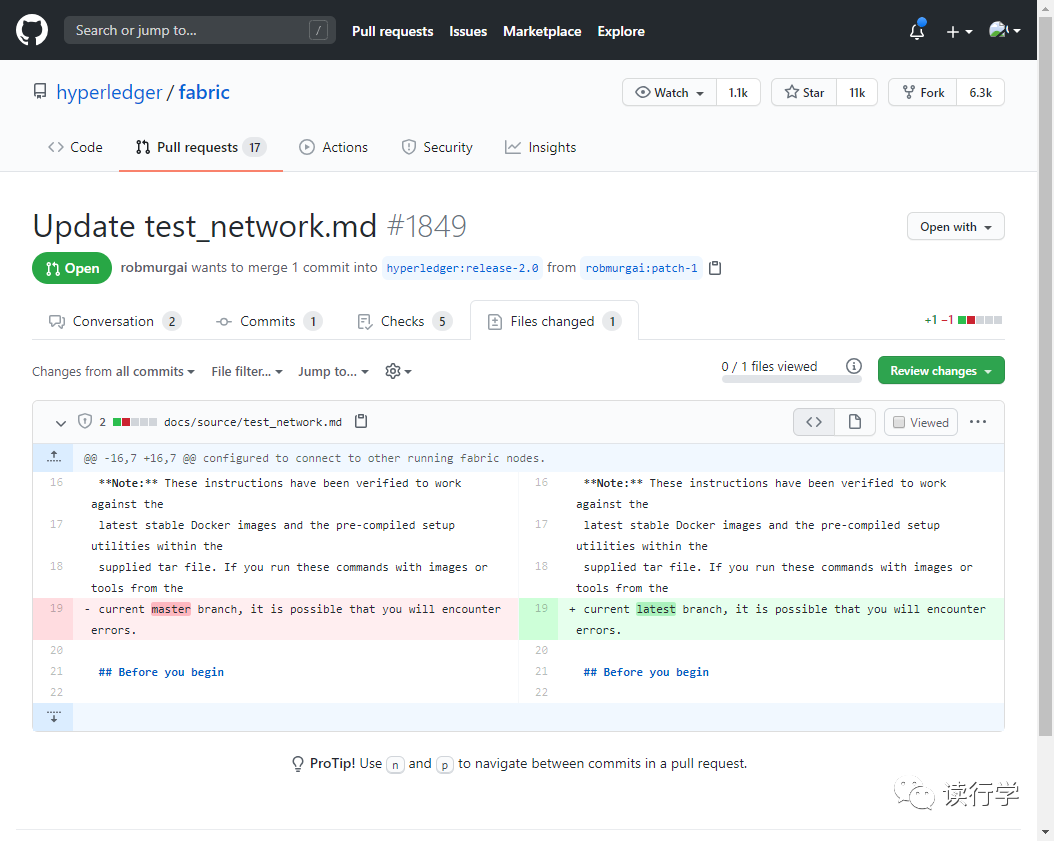
Task: Open the Commits tab
Action: tap(268, 321)
